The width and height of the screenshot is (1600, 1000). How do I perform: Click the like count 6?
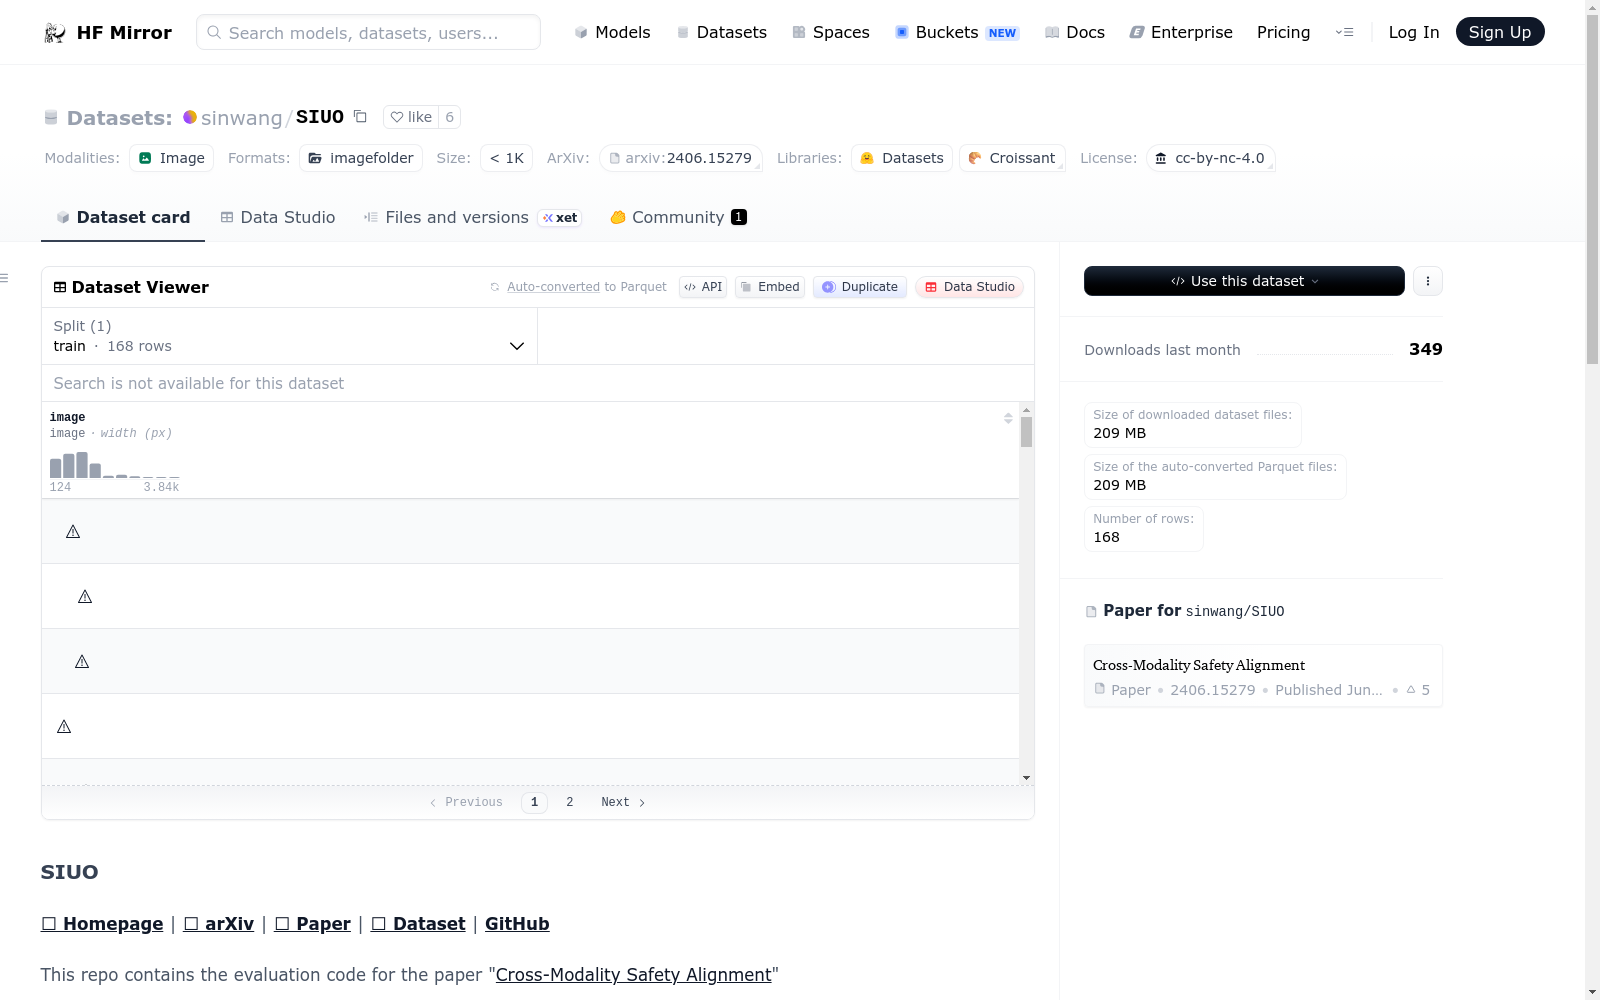pyautogui.click(x=450, y=117)
